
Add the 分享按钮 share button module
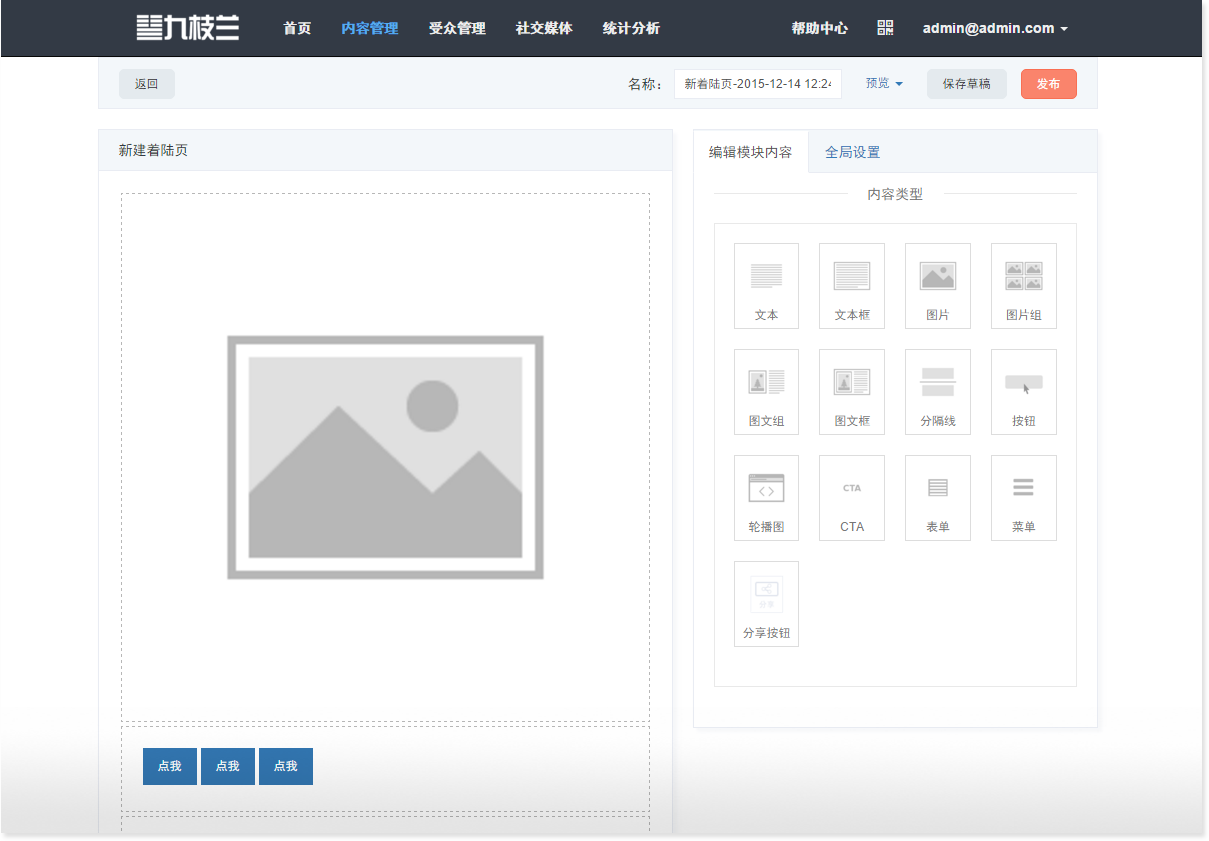click(766, 603)
